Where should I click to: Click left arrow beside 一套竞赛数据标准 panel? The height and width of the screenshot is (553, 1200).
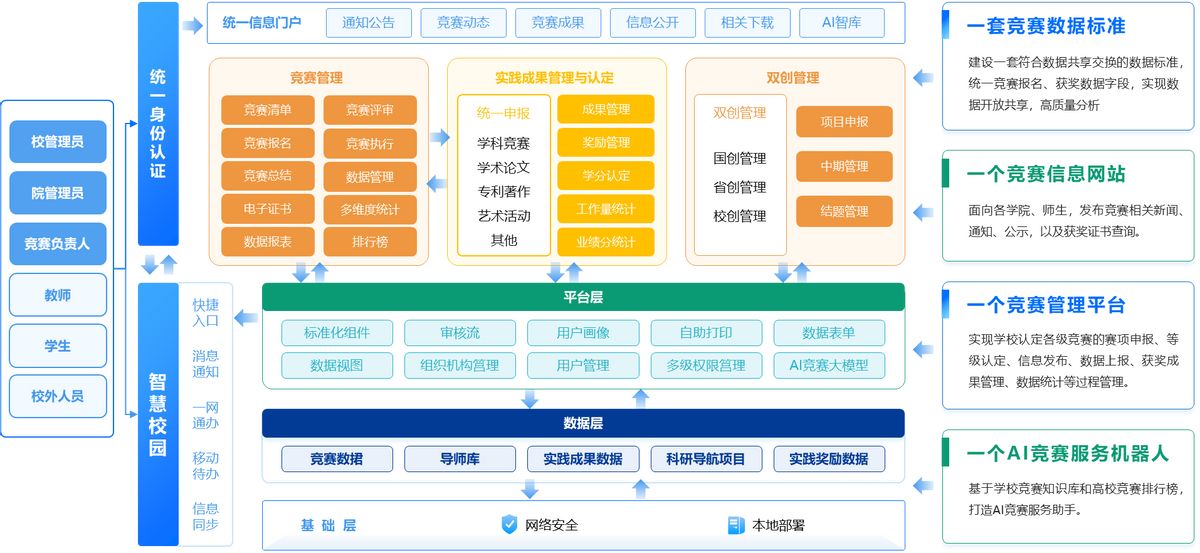(x=923, y=78)
